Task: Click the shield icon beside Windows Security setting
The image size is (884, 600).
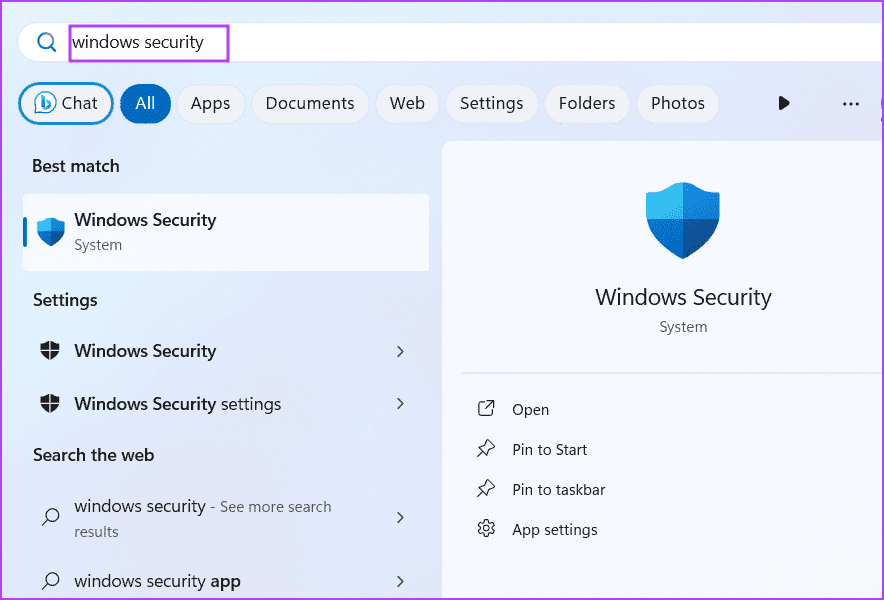Action: [50, 351]
